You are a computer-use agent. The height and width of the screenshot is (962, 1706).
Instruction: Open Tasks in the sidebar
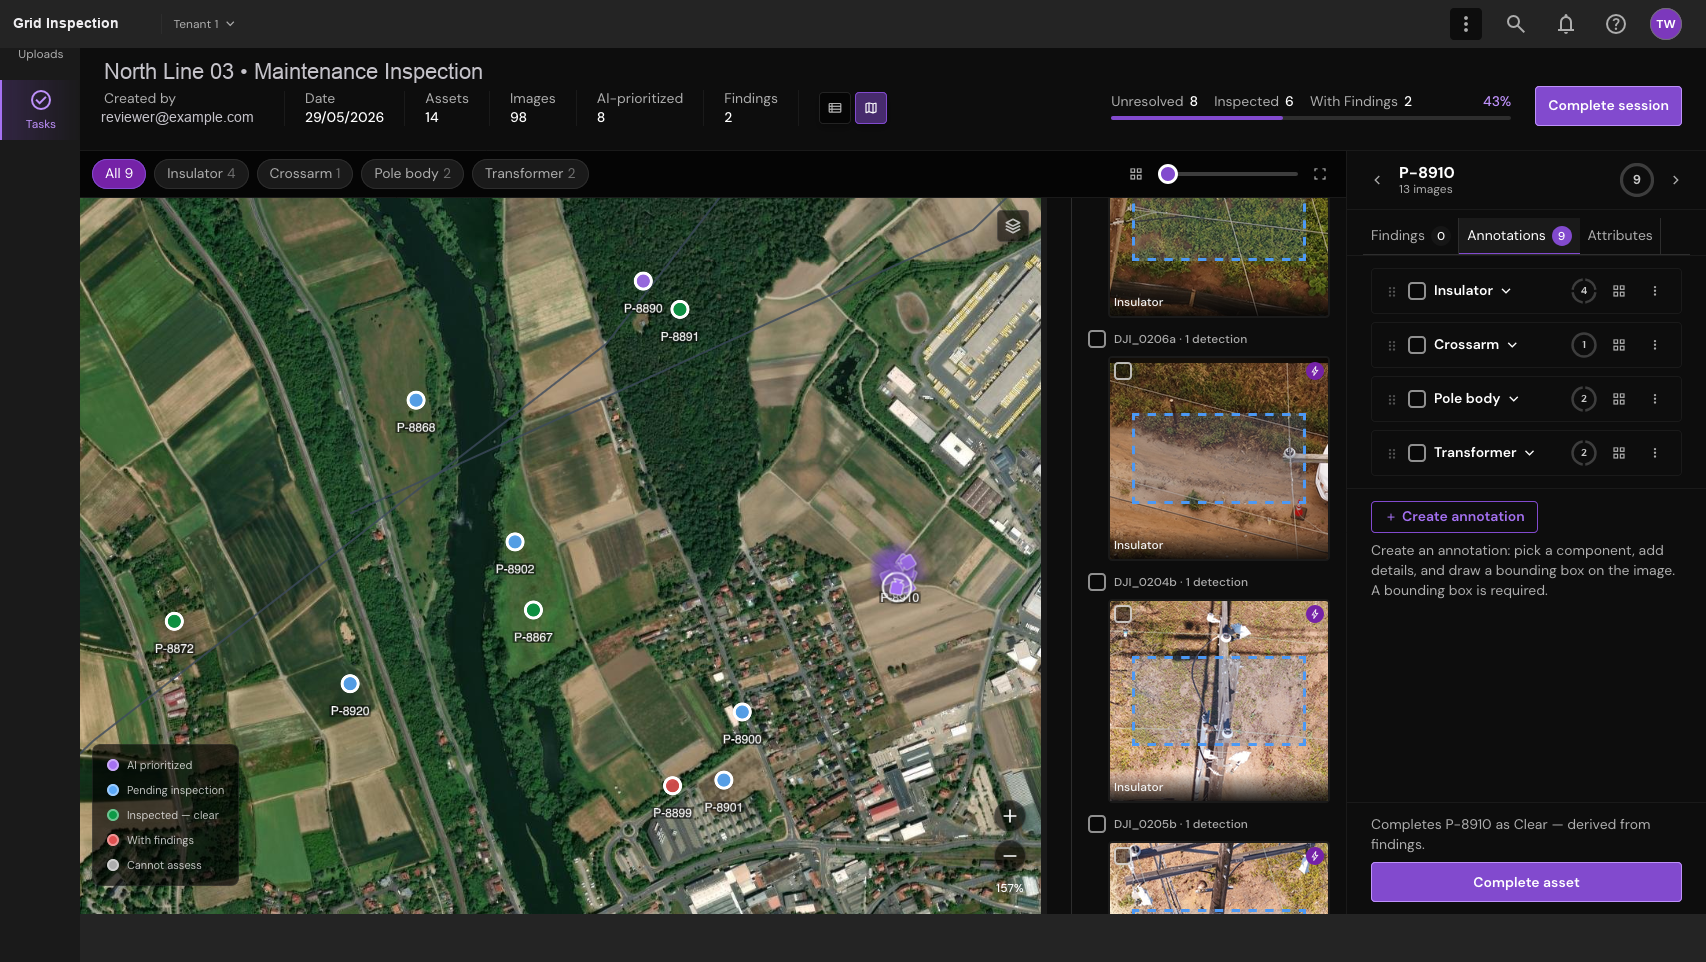[40, 110]
